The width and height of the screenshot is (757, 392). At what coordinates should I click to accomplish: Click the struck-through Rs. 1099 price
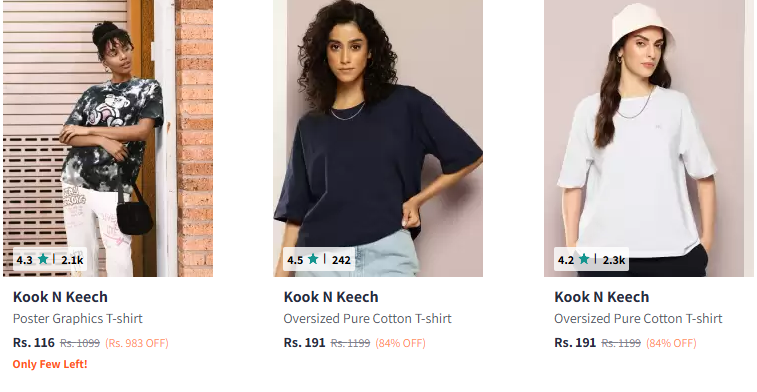coord(80,343)
